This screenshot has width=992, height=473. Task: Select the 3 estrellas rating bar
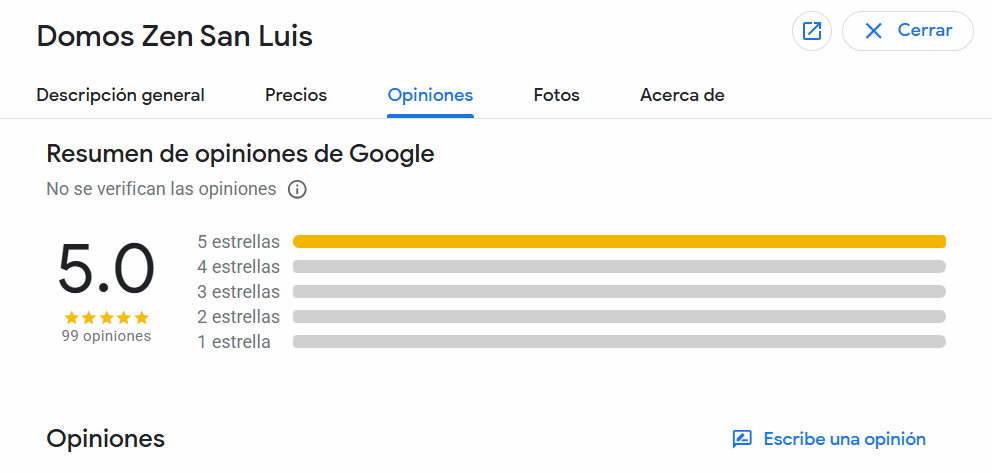coord(619,292)
